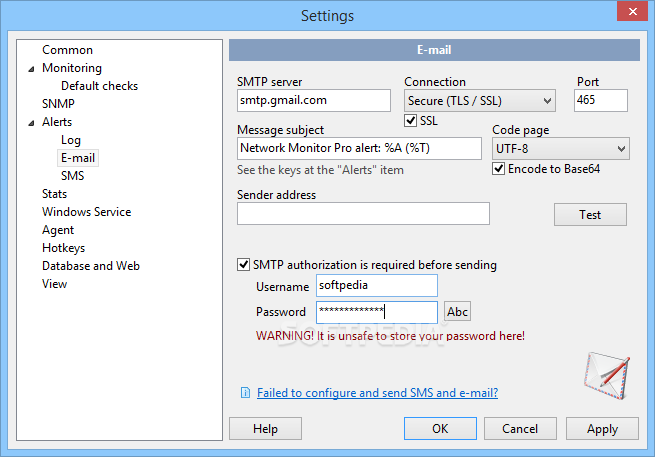Open the failed to configure help link
The image size is (655, 457).
click(x=377, y=393)
